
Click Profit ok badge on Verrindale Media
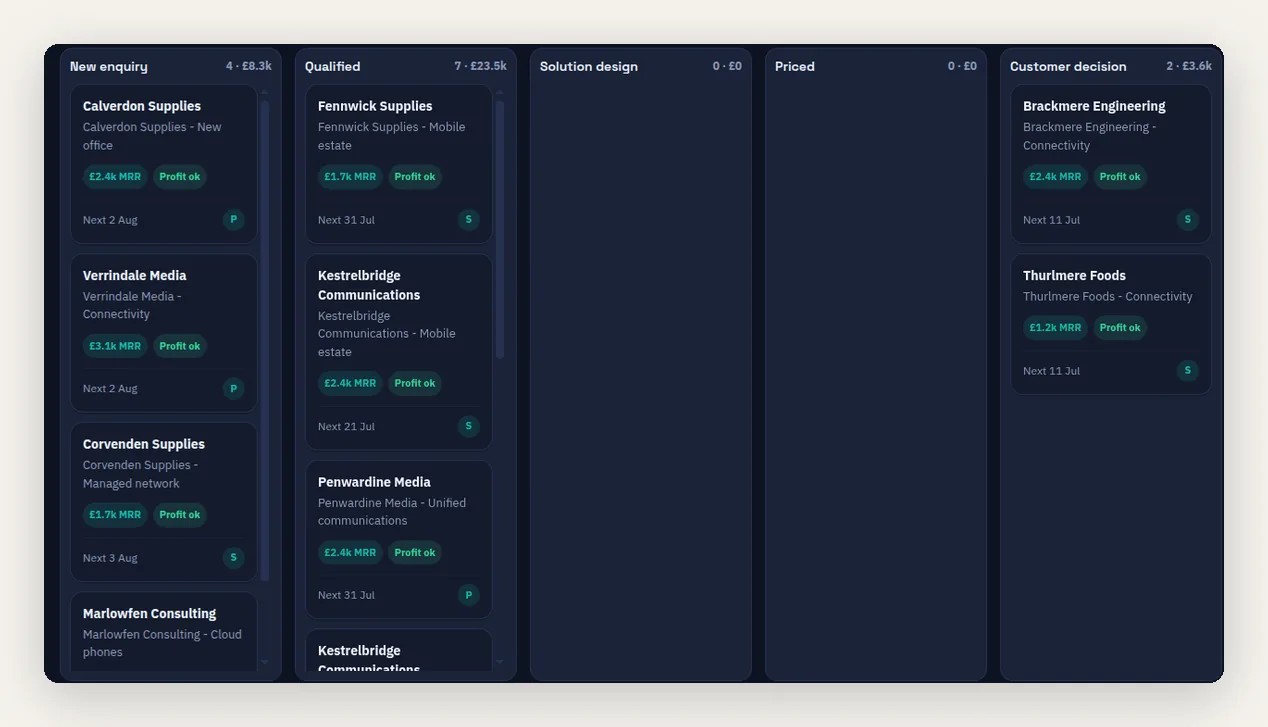[180, 346]
